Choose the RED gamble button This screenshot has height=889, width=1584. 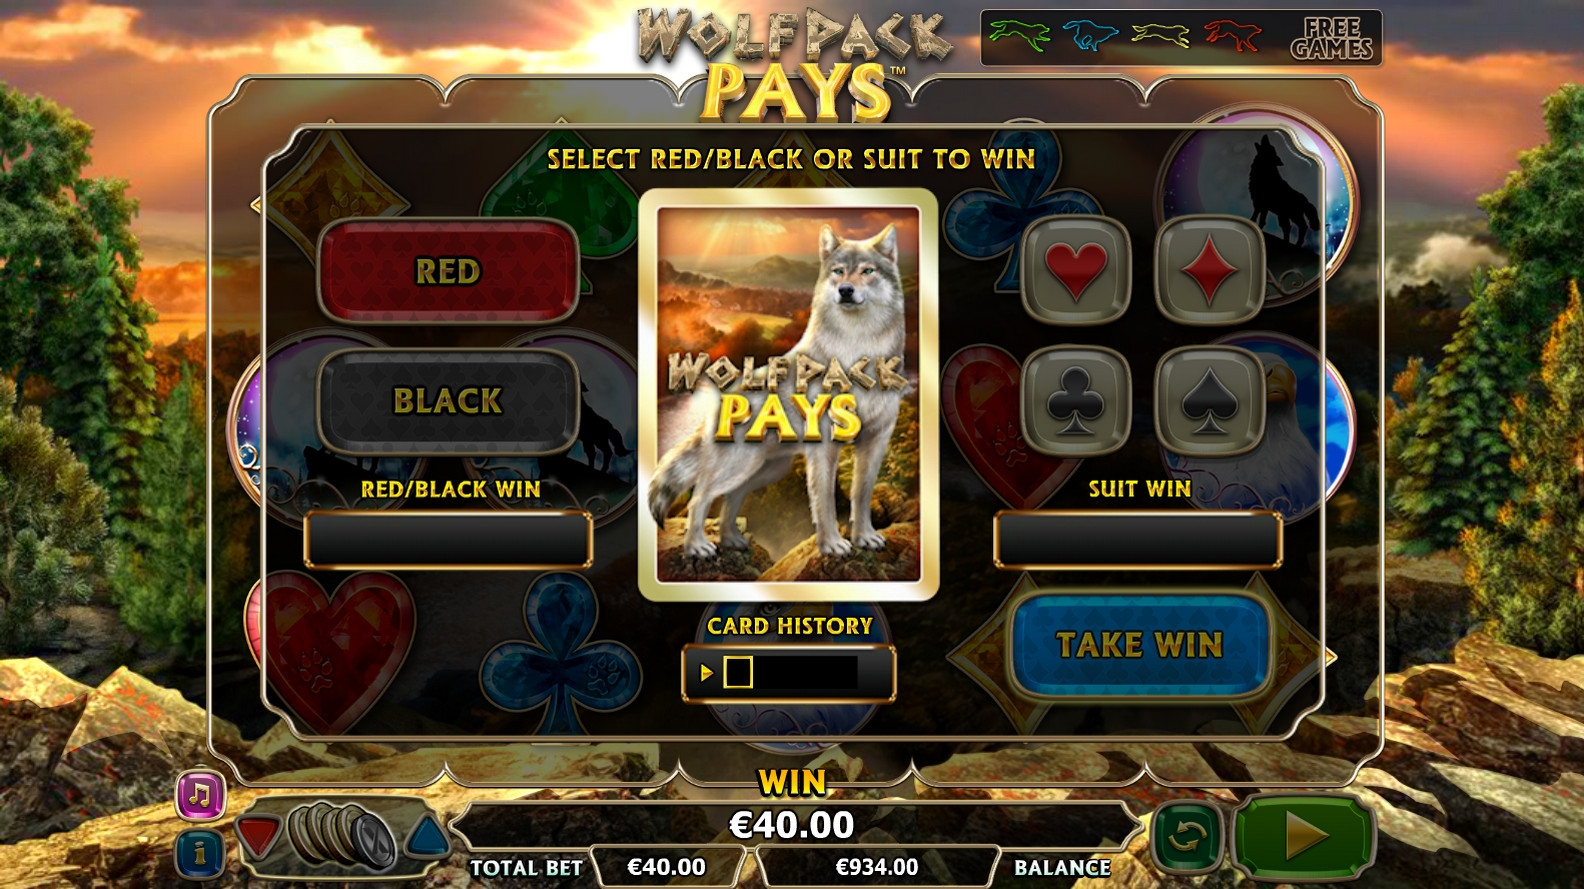tap(448, 271)
